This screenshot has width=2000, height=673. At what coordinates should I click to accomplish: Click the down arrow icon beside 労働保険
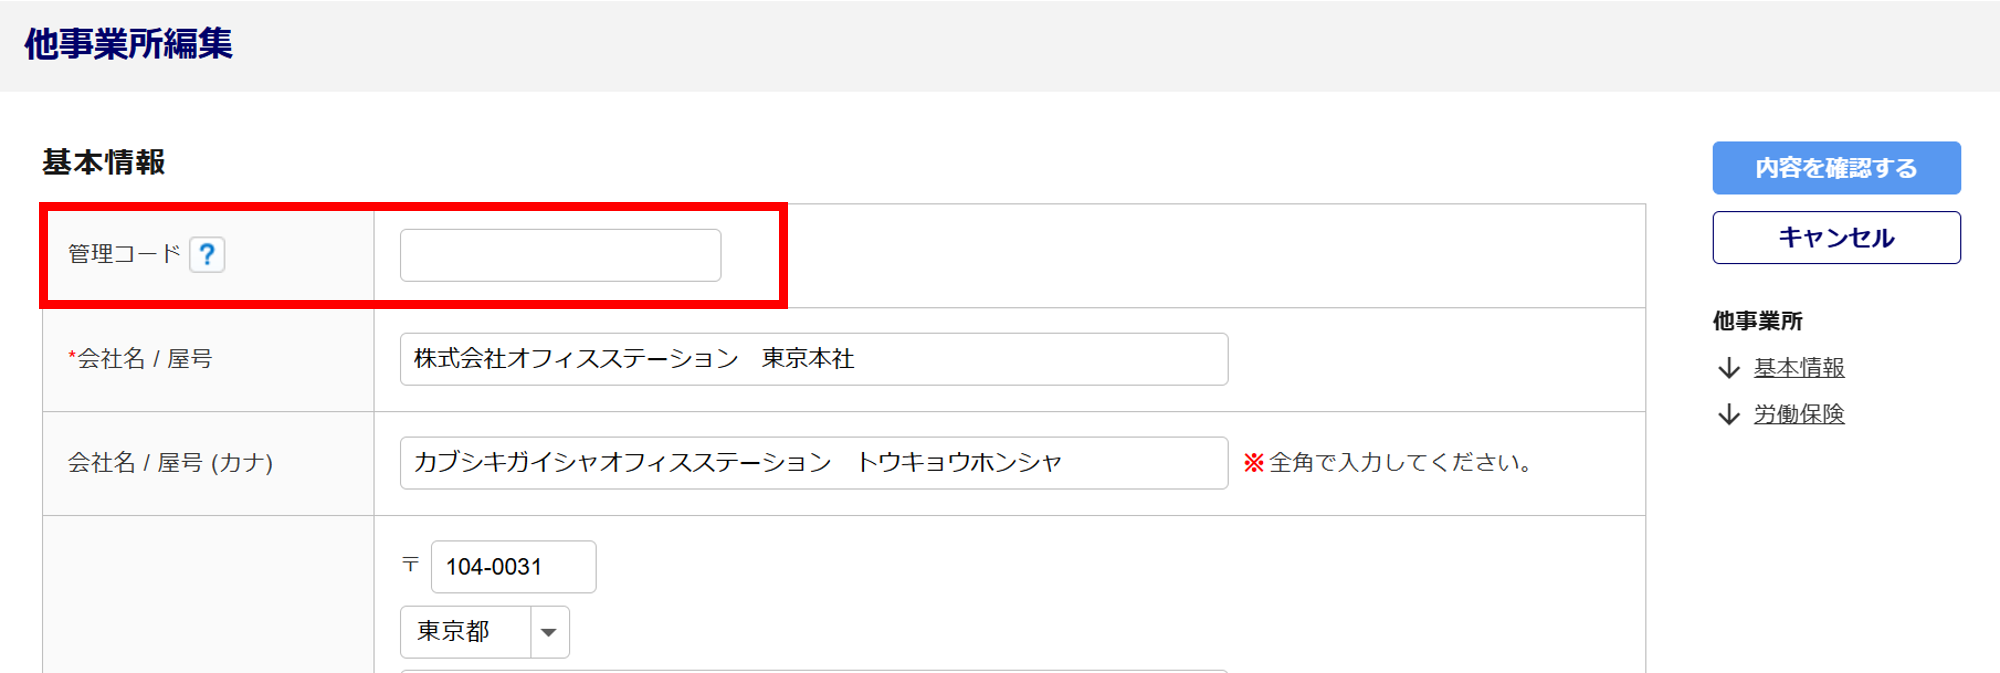(1729, 414)
